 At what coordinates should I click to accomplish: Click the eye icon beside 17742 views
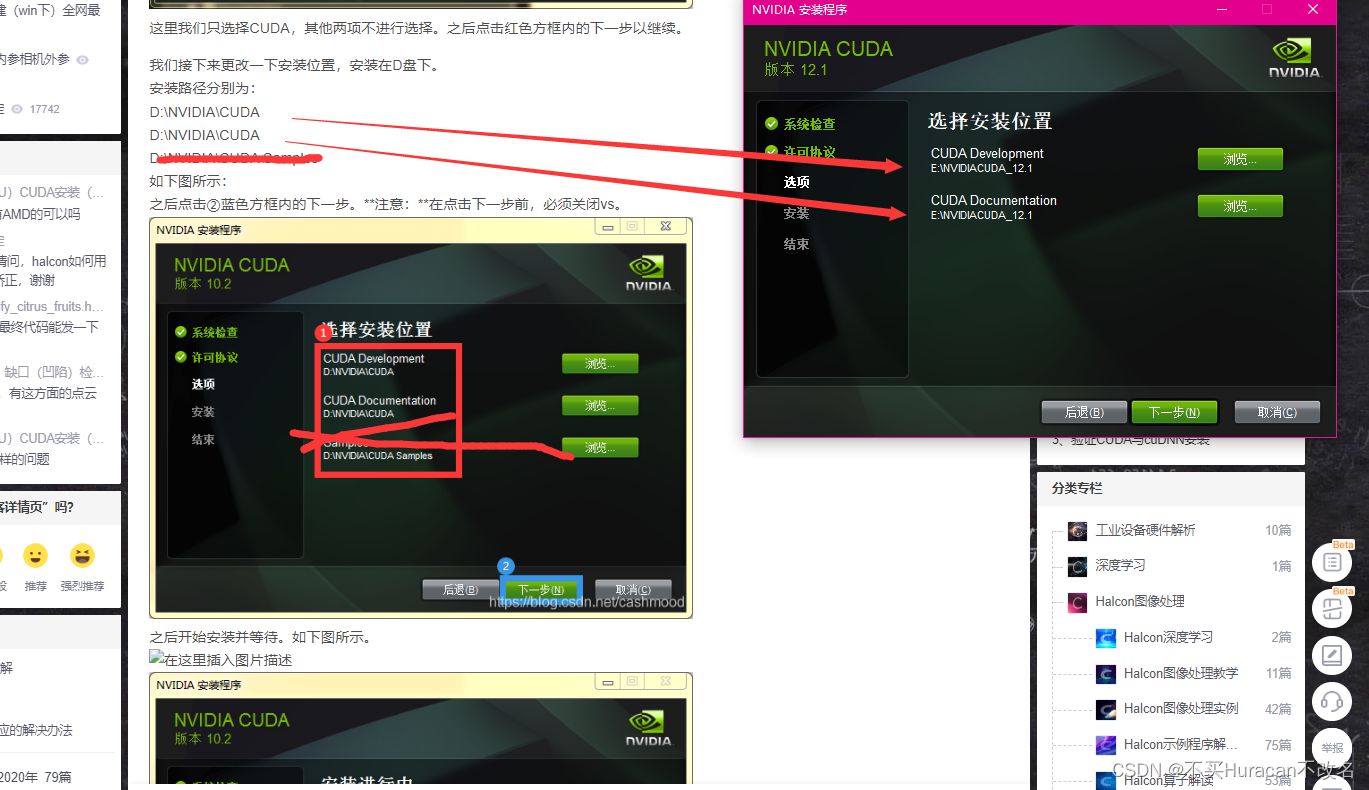click(x=16, y=109)
